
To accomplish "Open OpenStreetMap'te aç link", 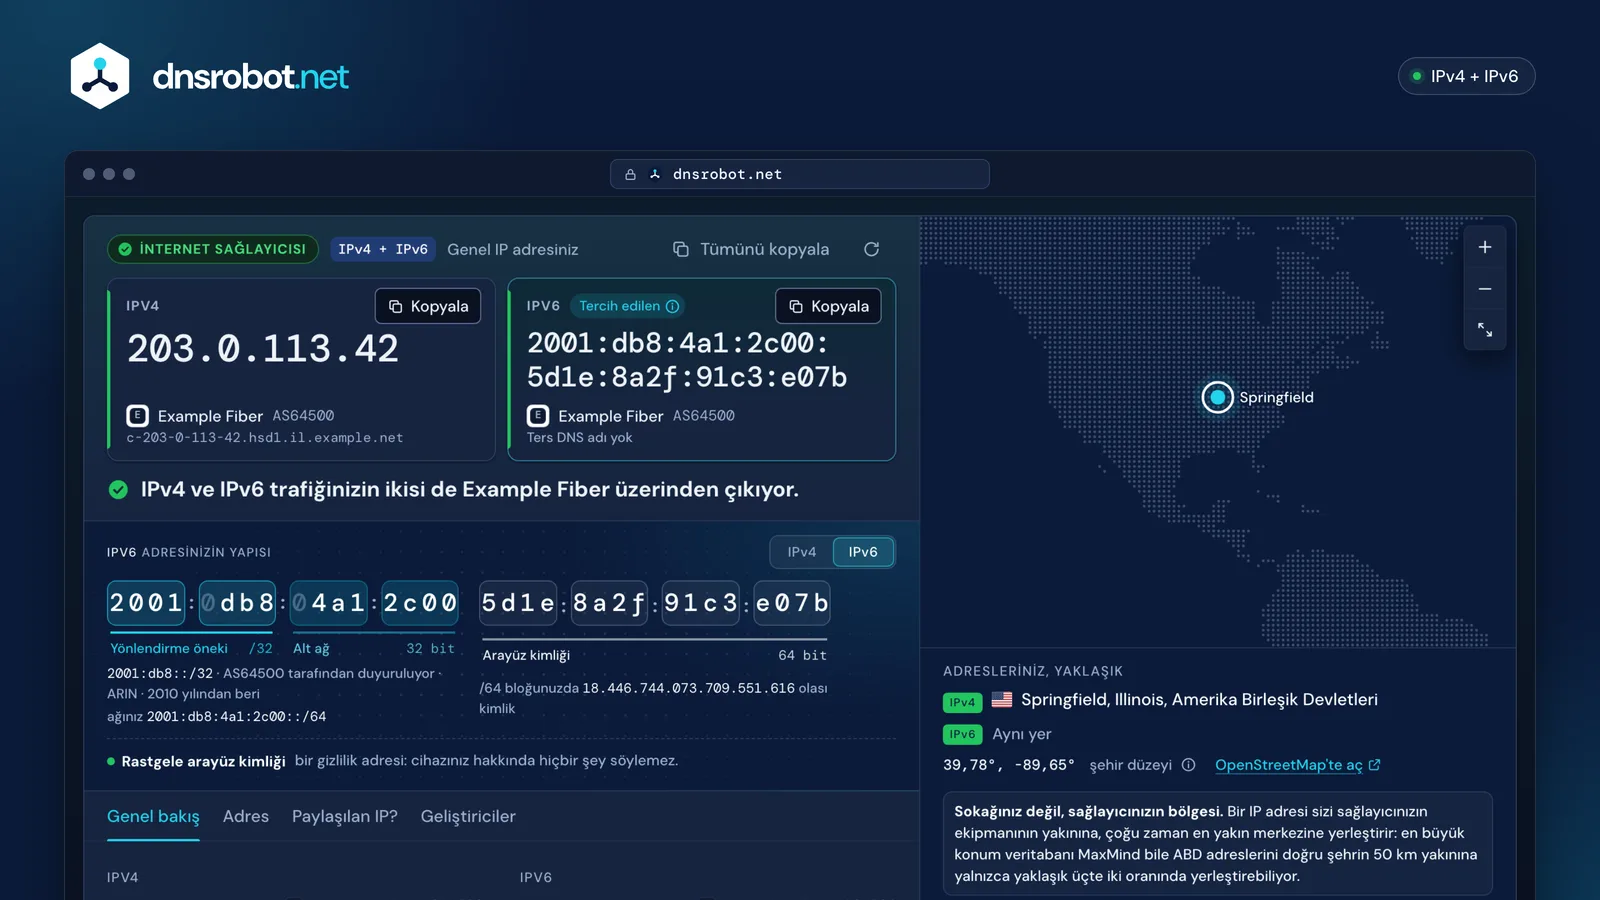I will coord(1297,765).
